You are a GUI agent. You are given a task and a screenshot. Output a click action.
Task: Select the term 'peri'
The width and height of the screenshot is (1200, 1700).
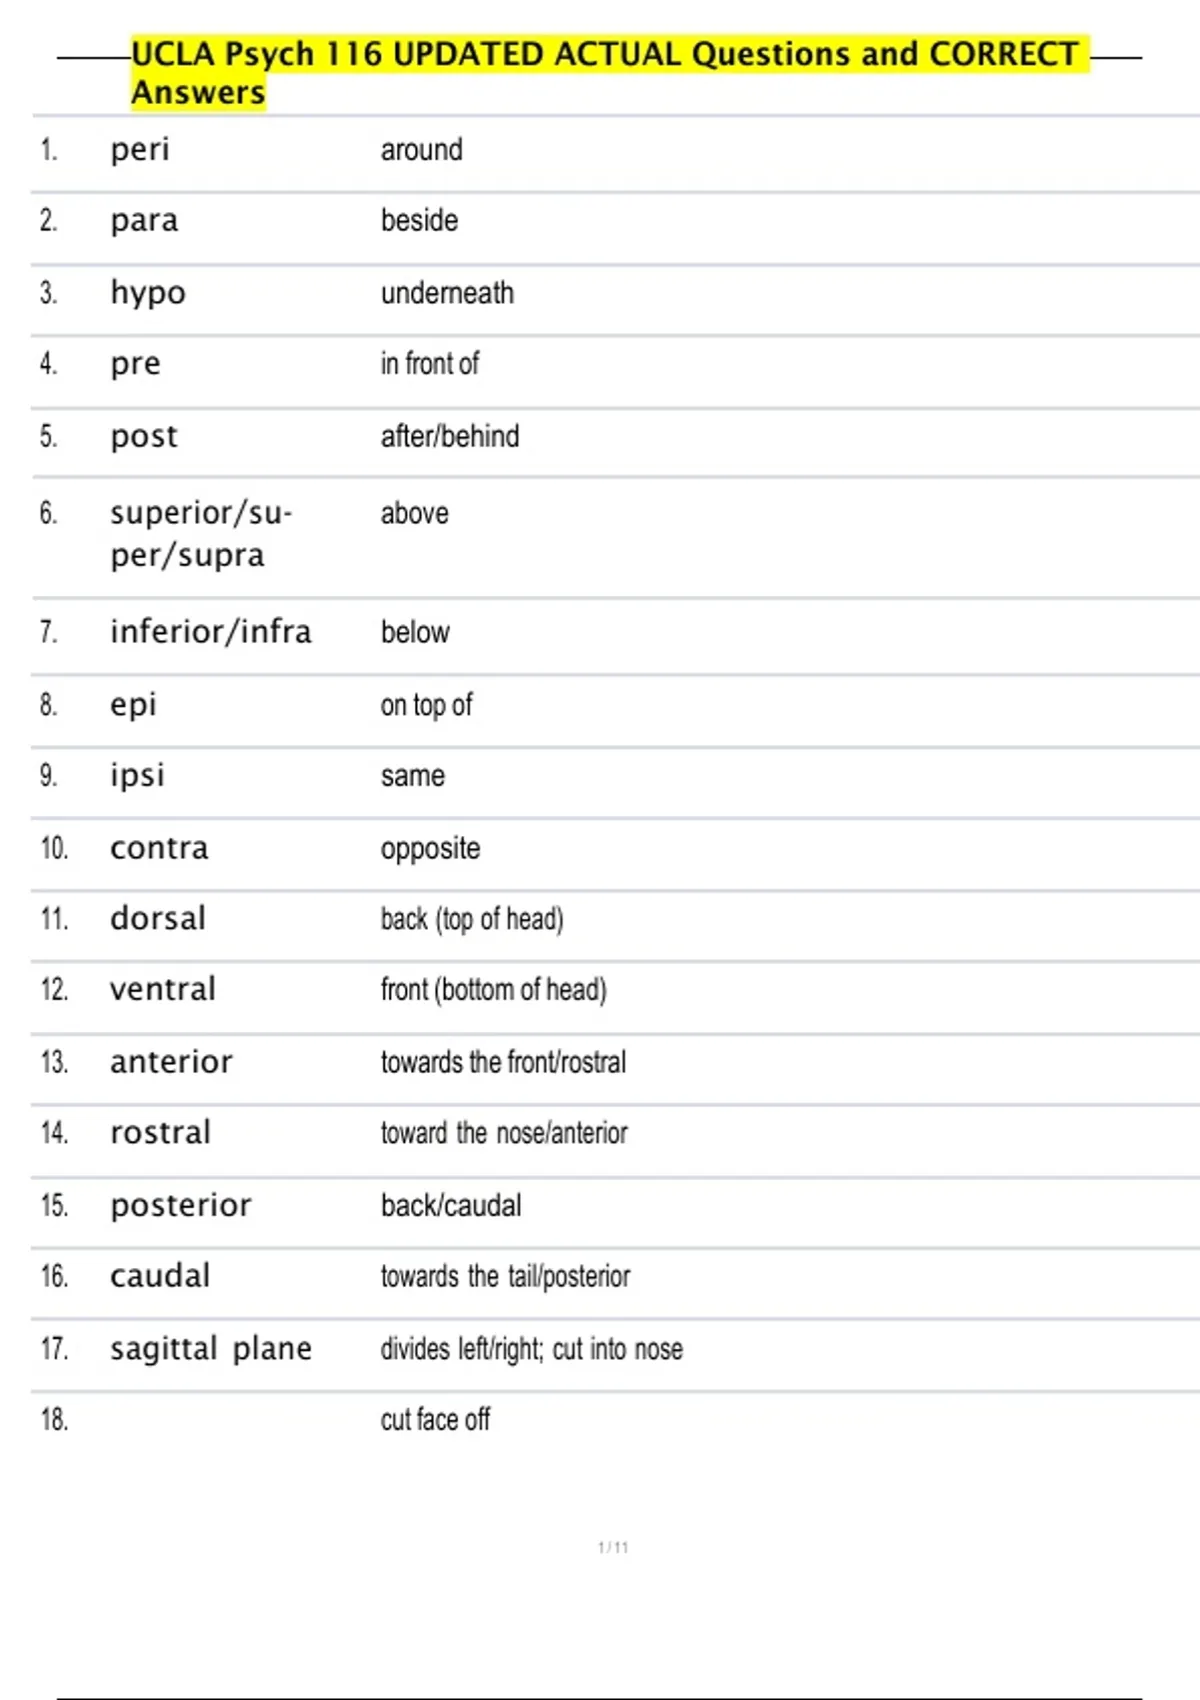coord(140,151)
